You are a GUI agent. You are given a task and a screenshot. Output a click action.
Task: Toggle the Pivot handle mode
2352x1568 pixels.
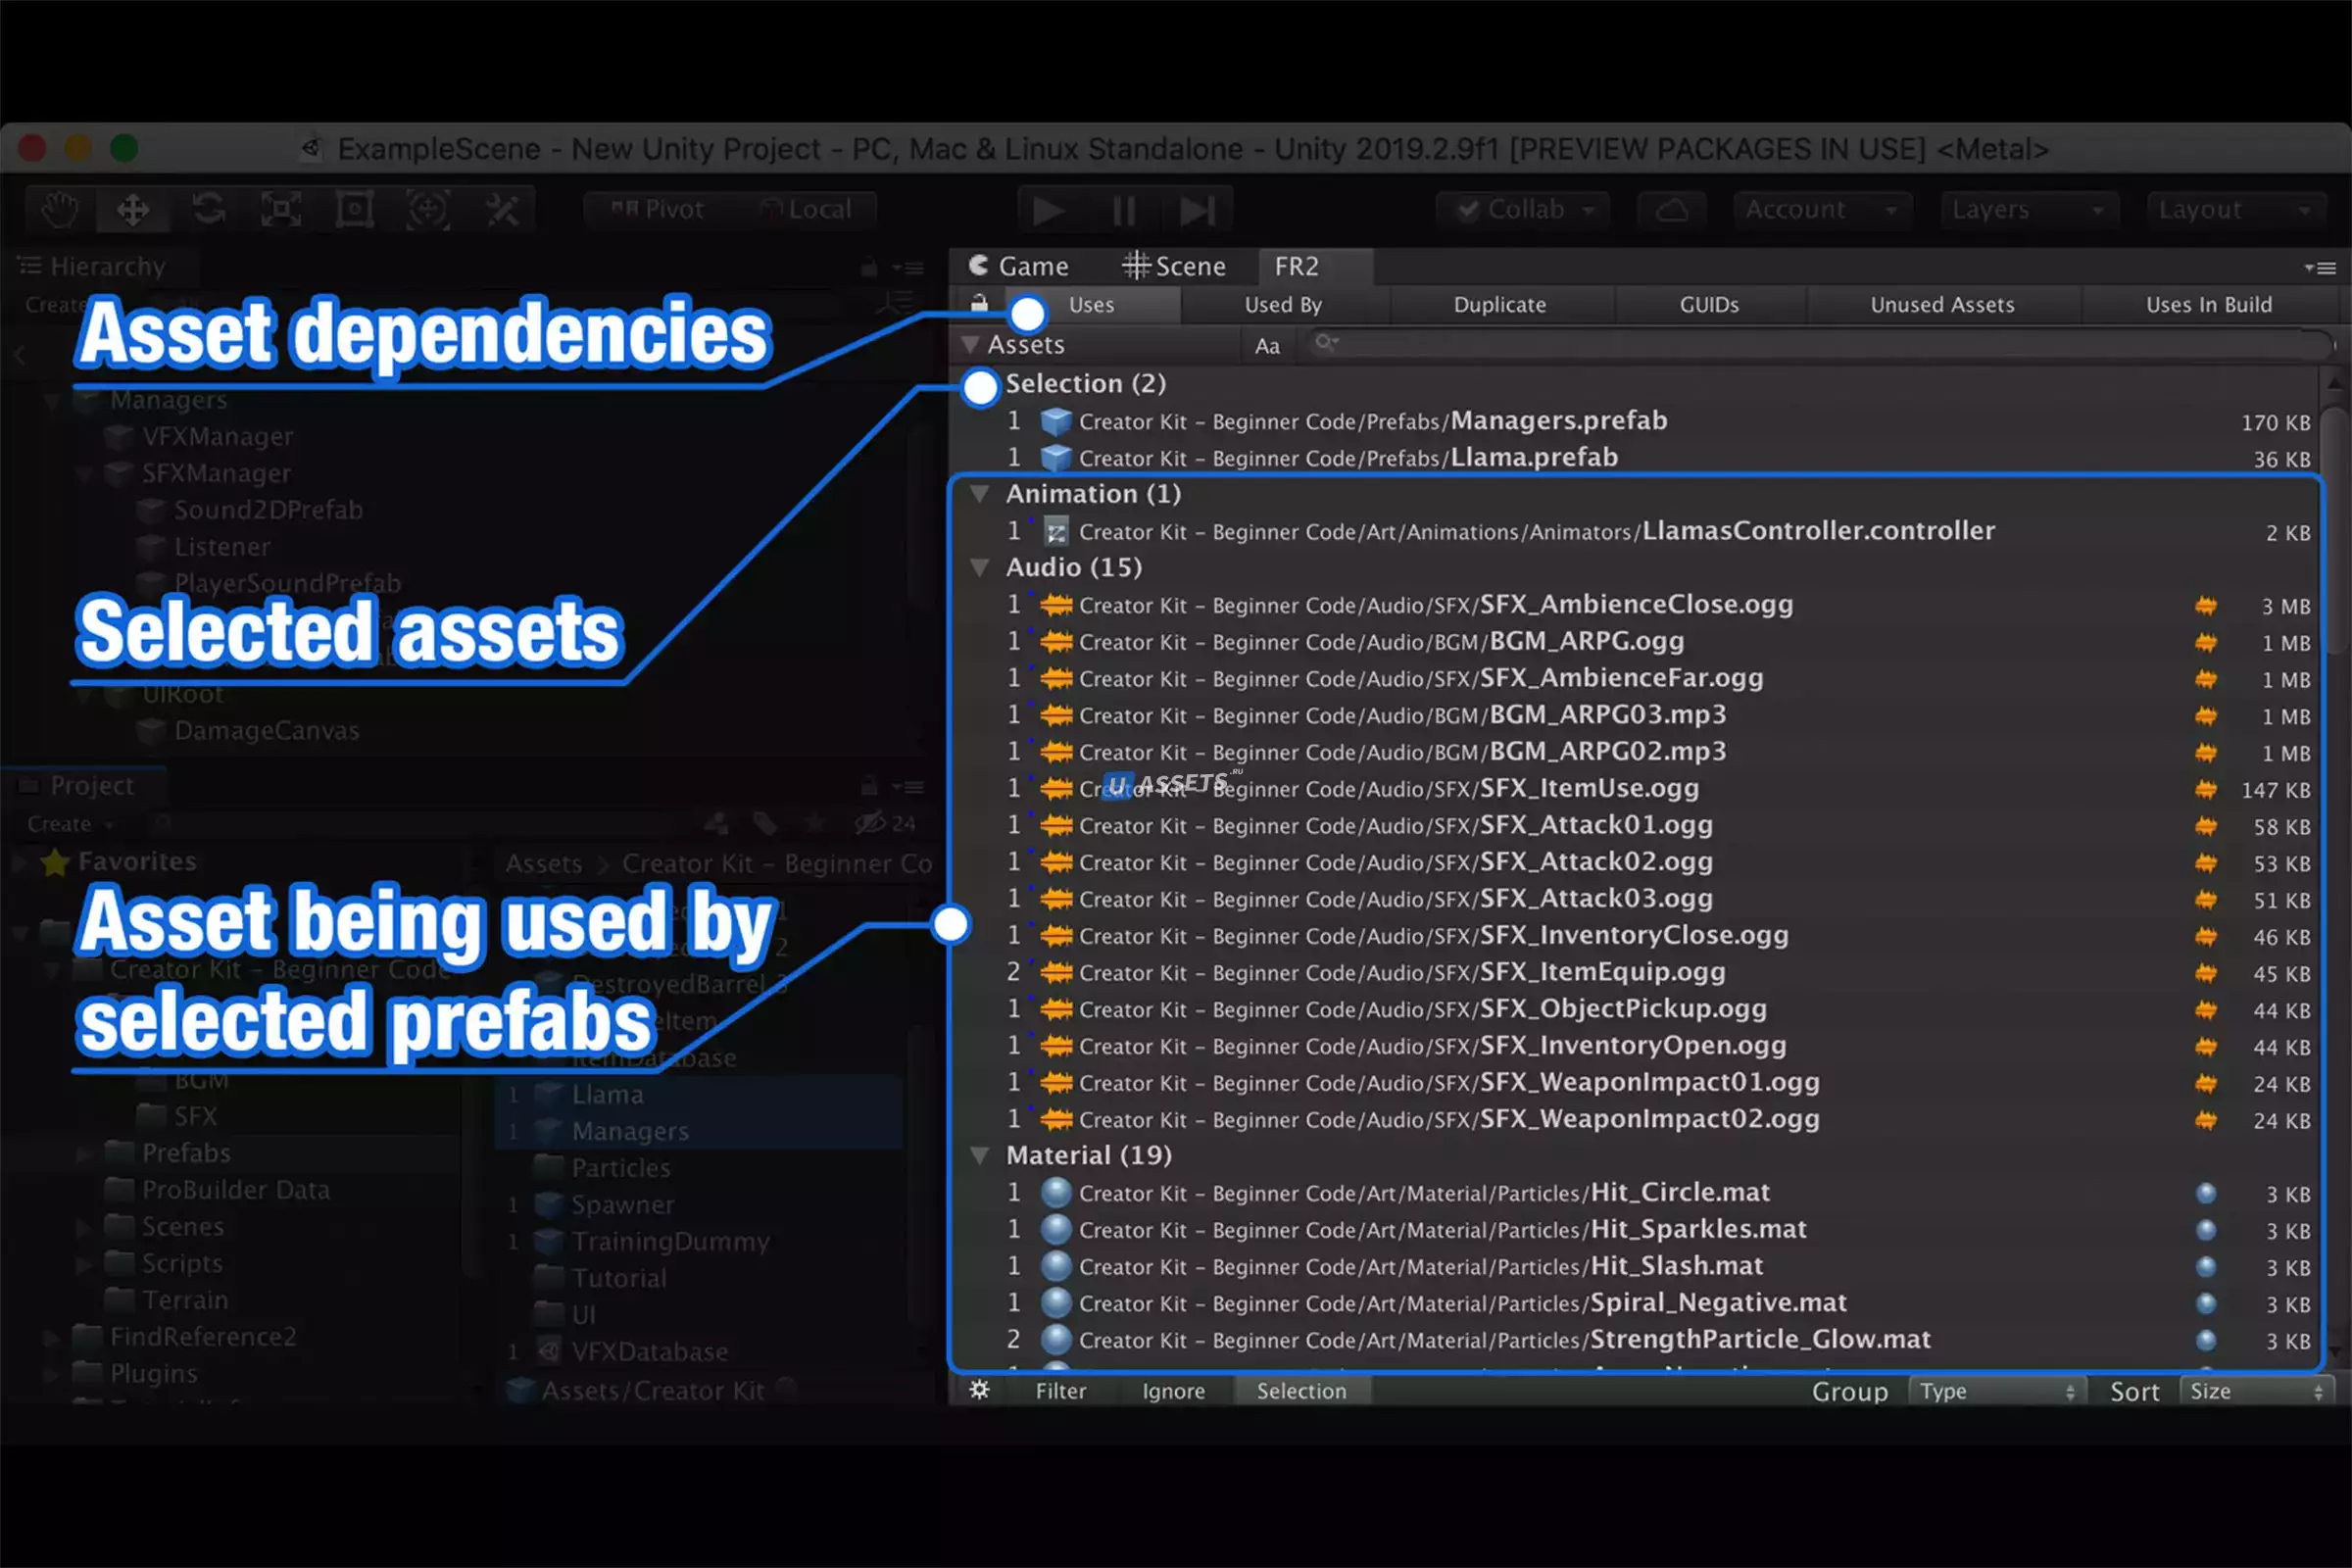point(658,210)
